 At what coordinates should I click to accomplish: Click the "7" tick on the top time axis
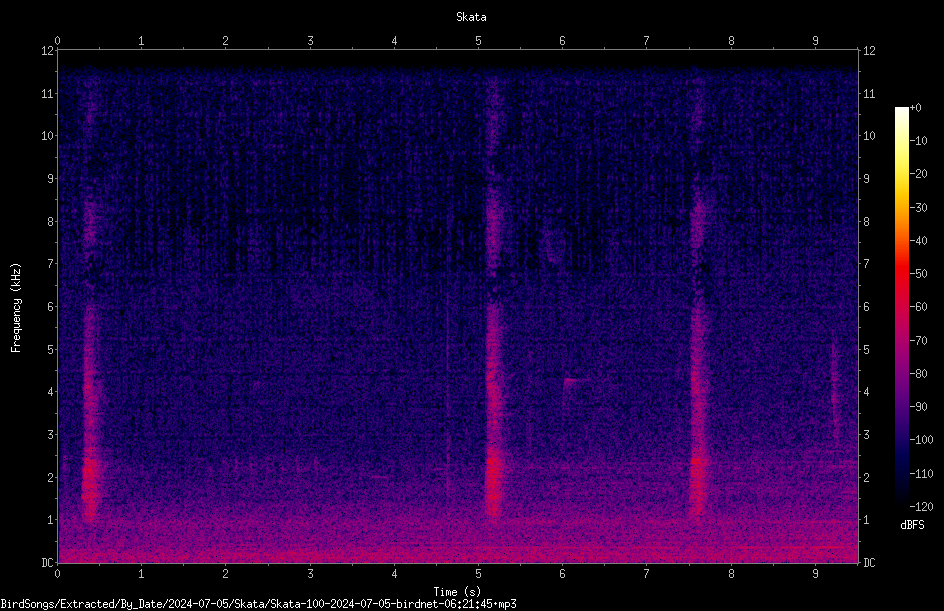[x=647, y=41]
